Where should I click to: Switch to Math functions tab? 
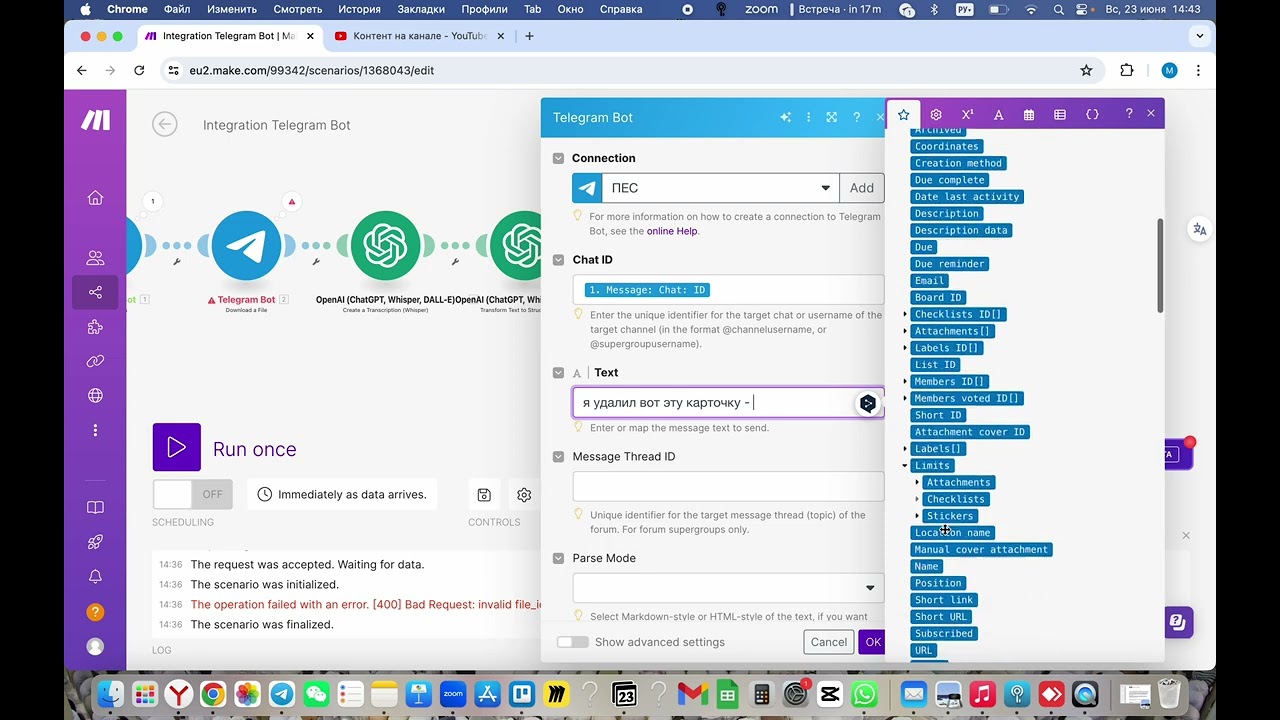pos(967,115)
